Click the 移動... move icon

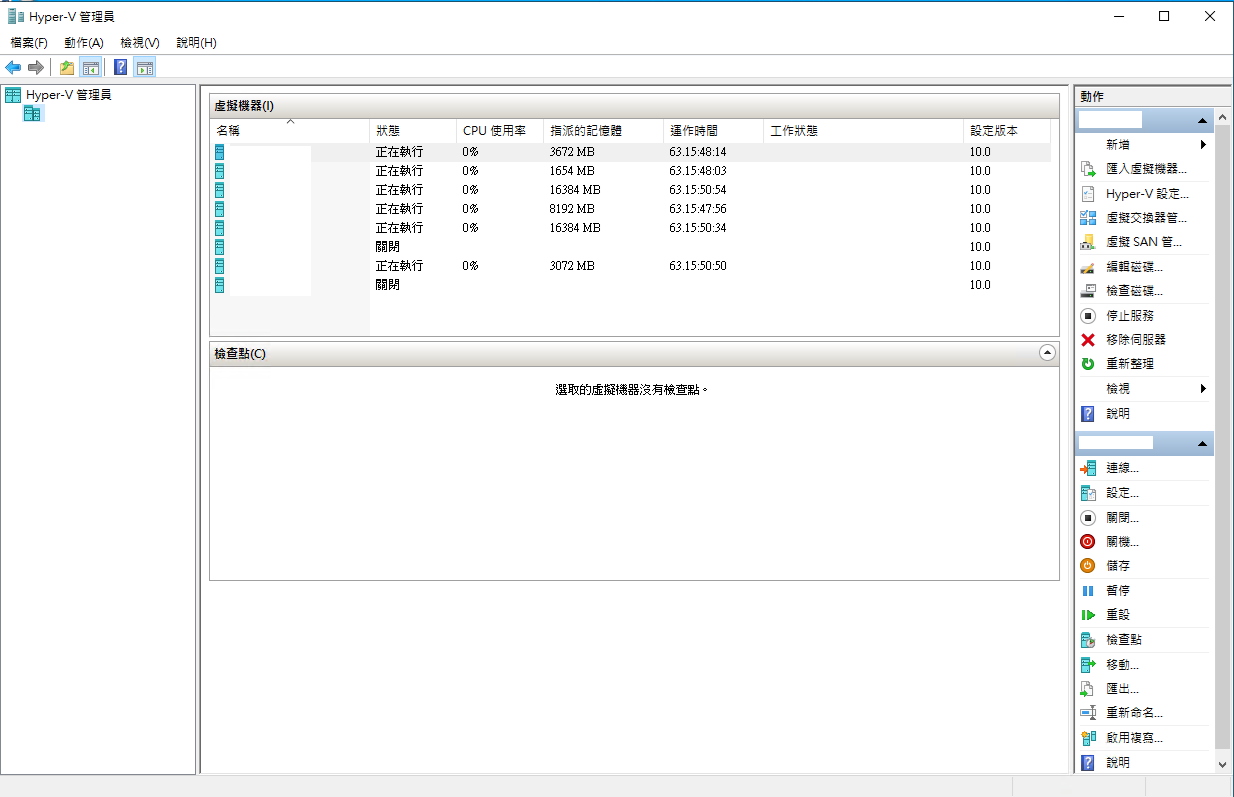click(1088, 664)
